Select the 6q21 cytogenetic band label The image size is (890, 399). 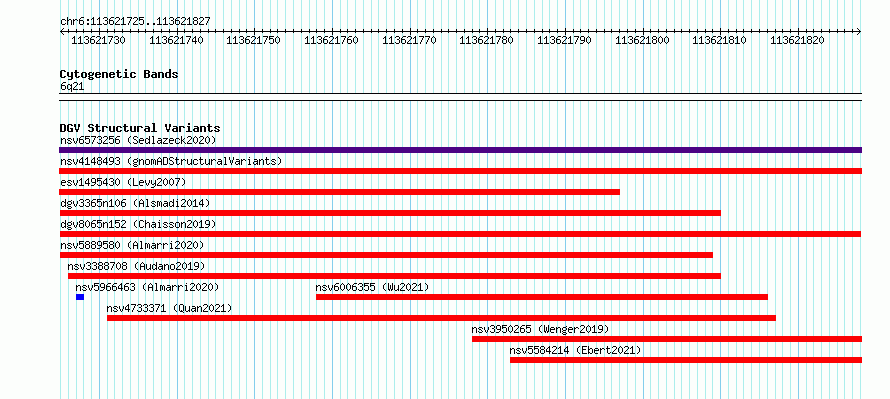point(72,86)
